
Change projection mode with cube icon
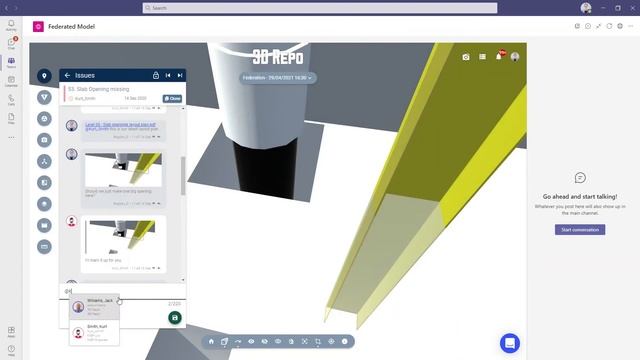224,341
